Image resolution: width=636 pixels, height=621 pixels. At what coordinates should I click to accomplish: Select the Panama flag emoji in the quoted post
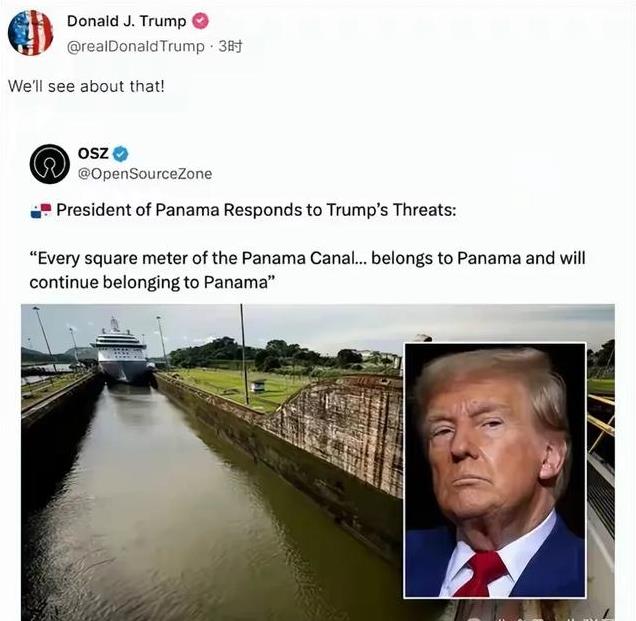(41, 211)
